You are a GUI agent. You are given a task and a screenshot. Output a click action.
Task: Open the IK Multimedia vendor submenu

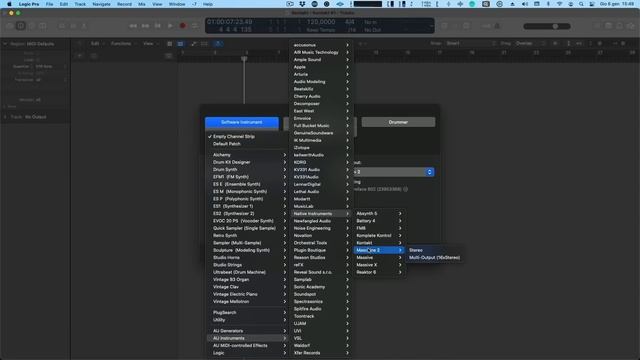(320, 140)
